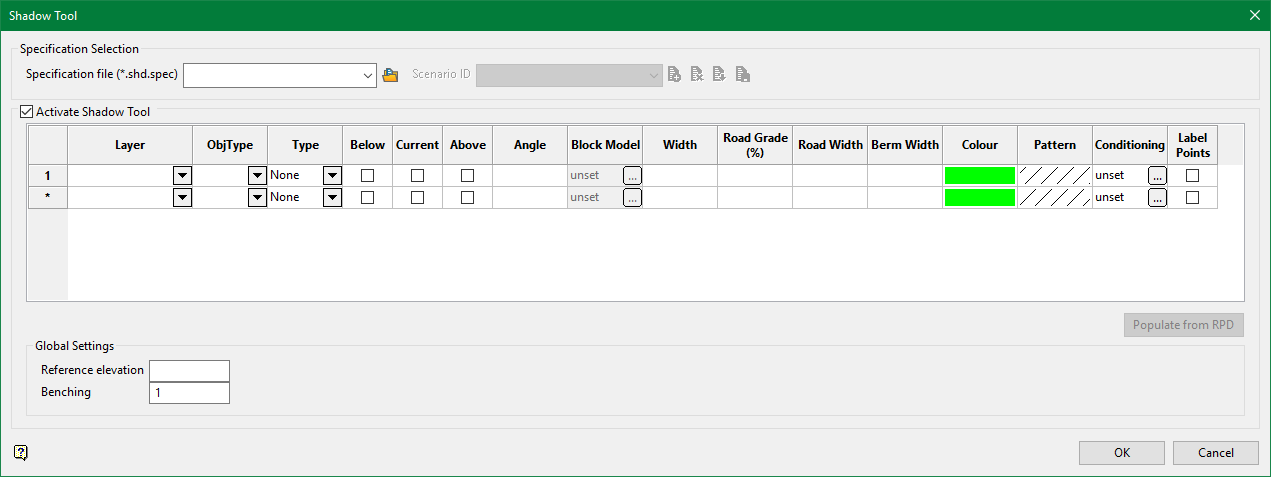Open the ObjType dropdown in the * row
The width and height of the screenshot is (1271, 477).
pyautogui.click(x=257, y=197)
